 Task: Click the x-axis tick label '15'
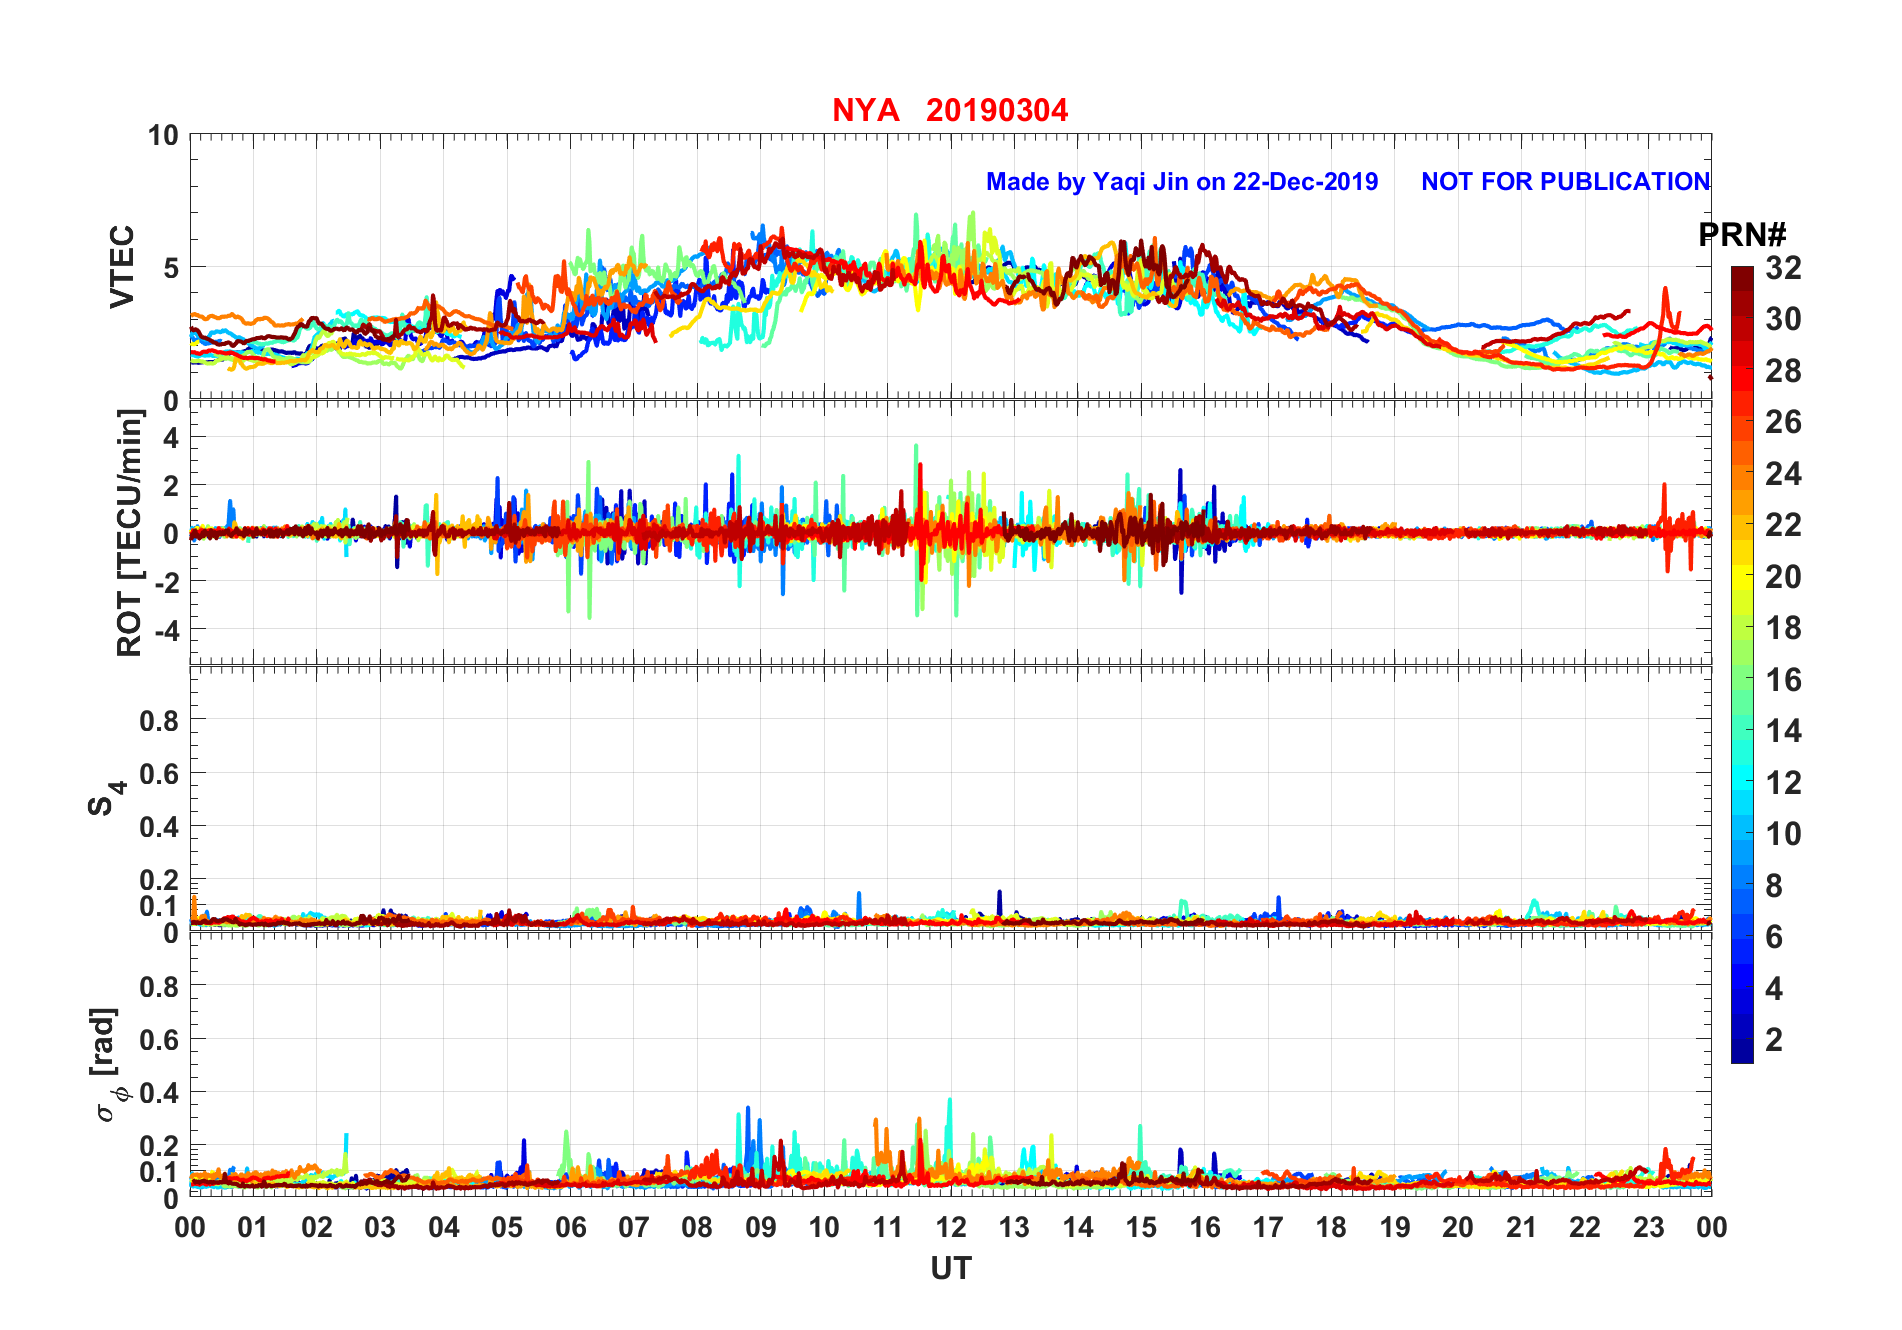coord(1141,1228)
